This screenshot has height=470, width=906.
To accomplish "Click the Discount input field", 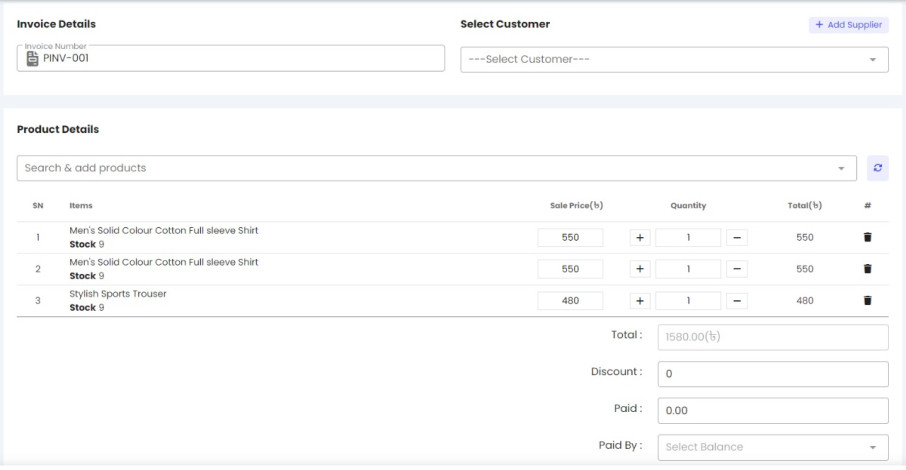I will [x=773, y=374].
